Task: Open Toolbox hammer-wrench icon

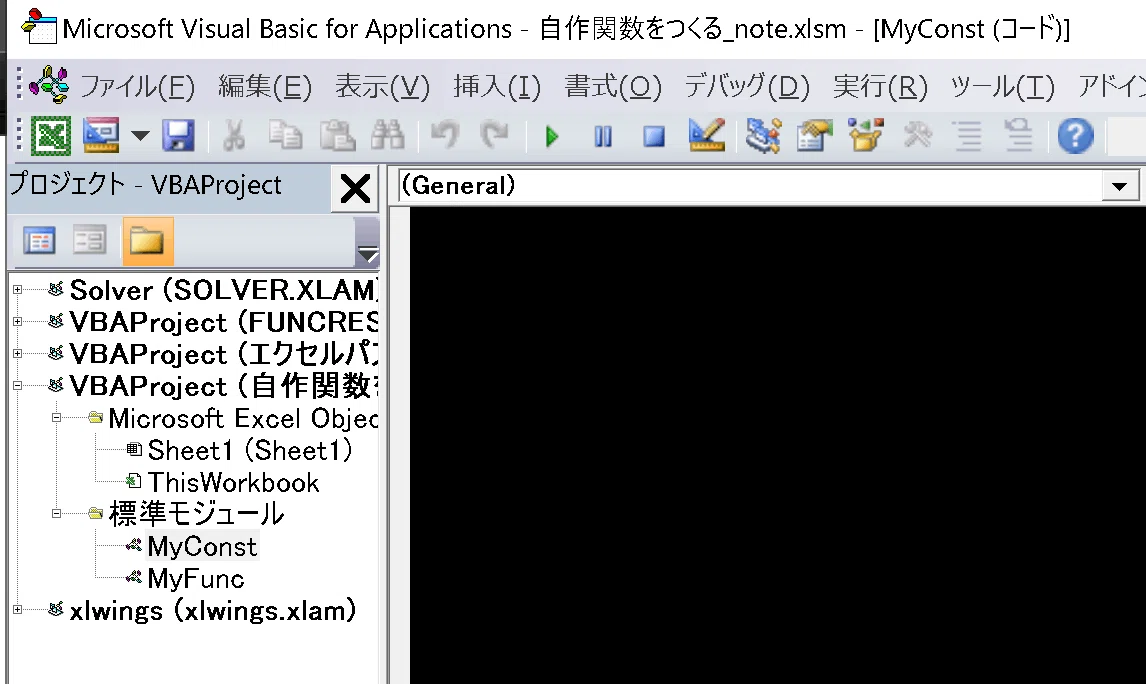Action: pos(917,136)
